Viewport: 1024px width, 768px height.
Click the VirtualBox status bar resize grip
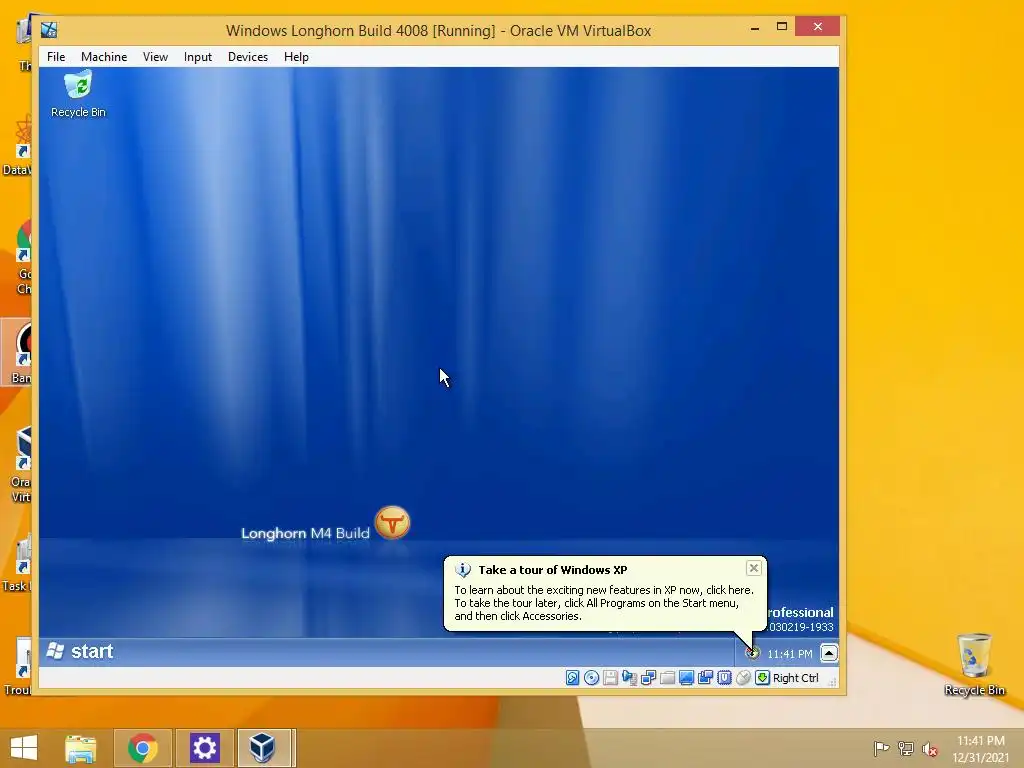point(832,682)
